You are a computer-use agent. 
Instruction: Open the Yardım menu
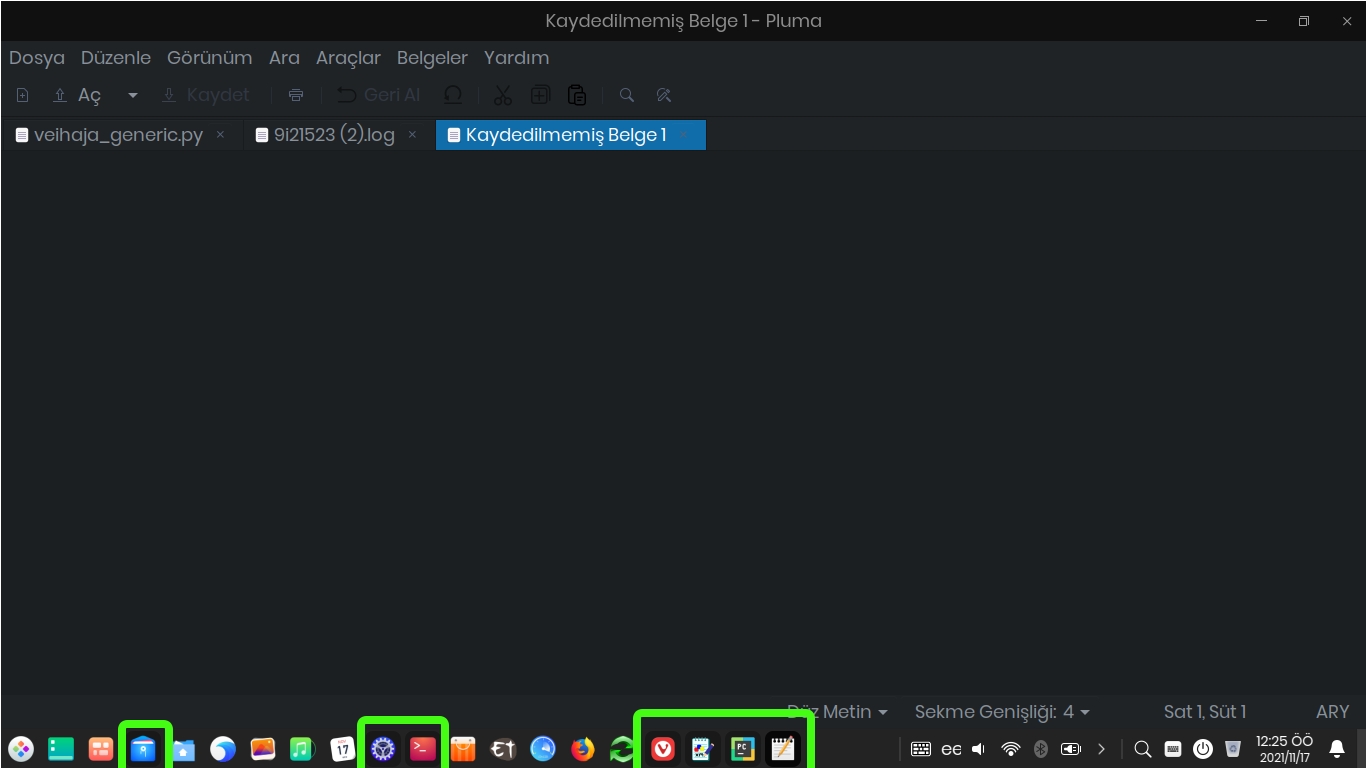[x=516, y=58]
